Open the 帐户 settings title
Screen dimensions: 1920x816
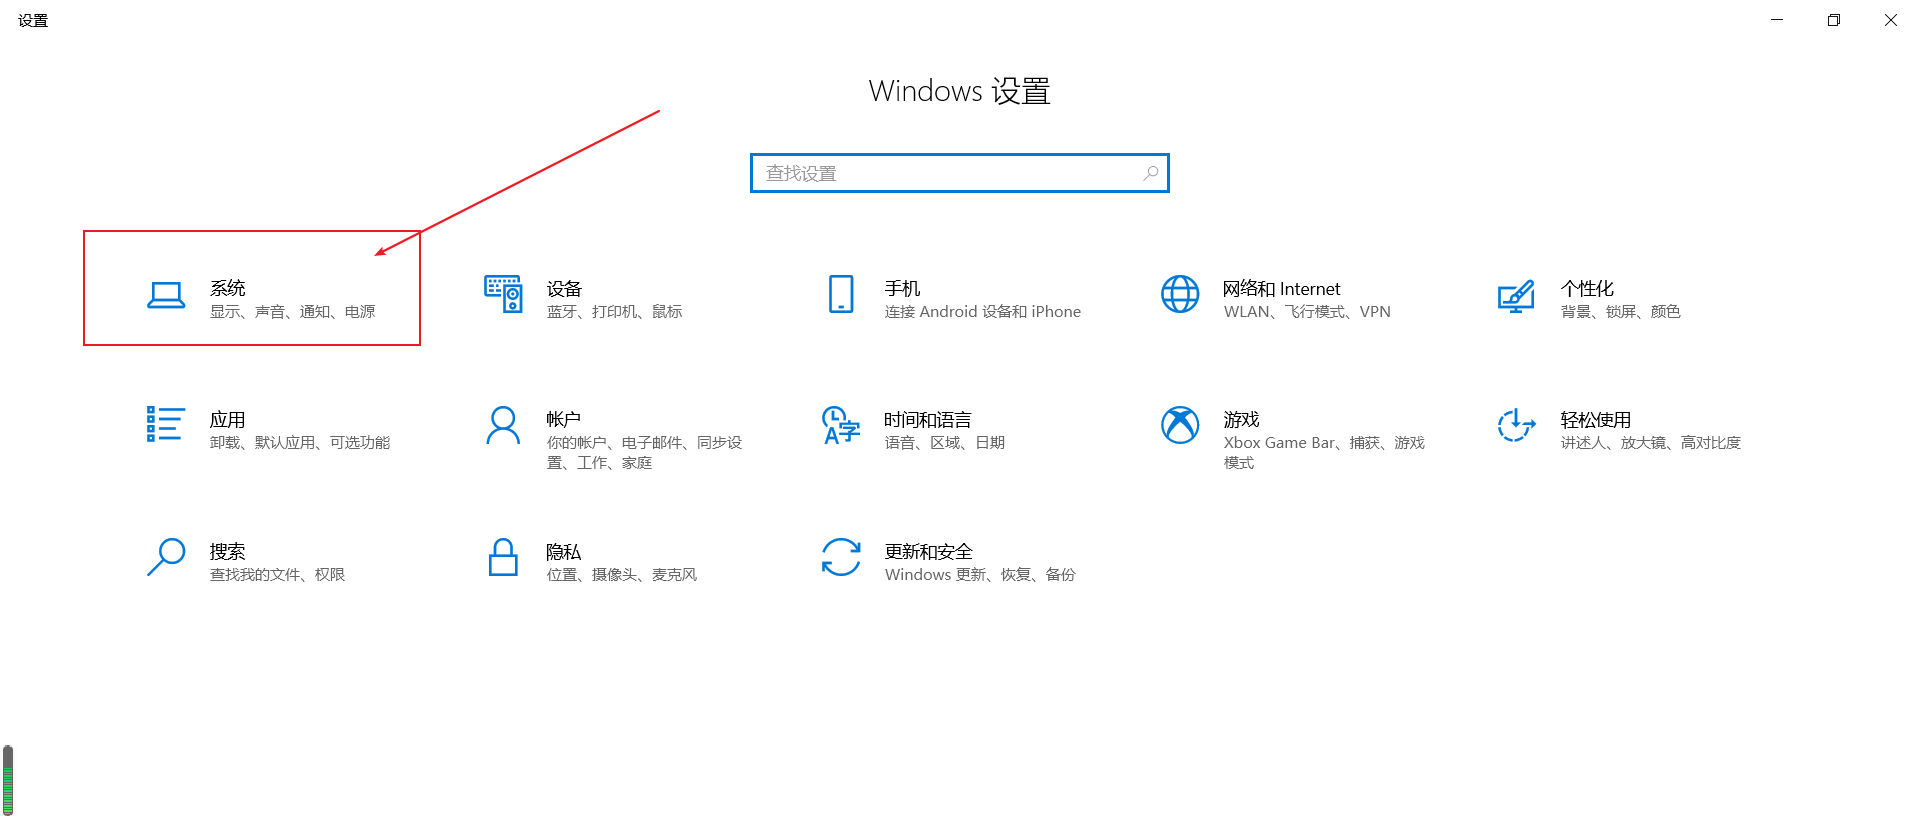[x=563, y=419]
